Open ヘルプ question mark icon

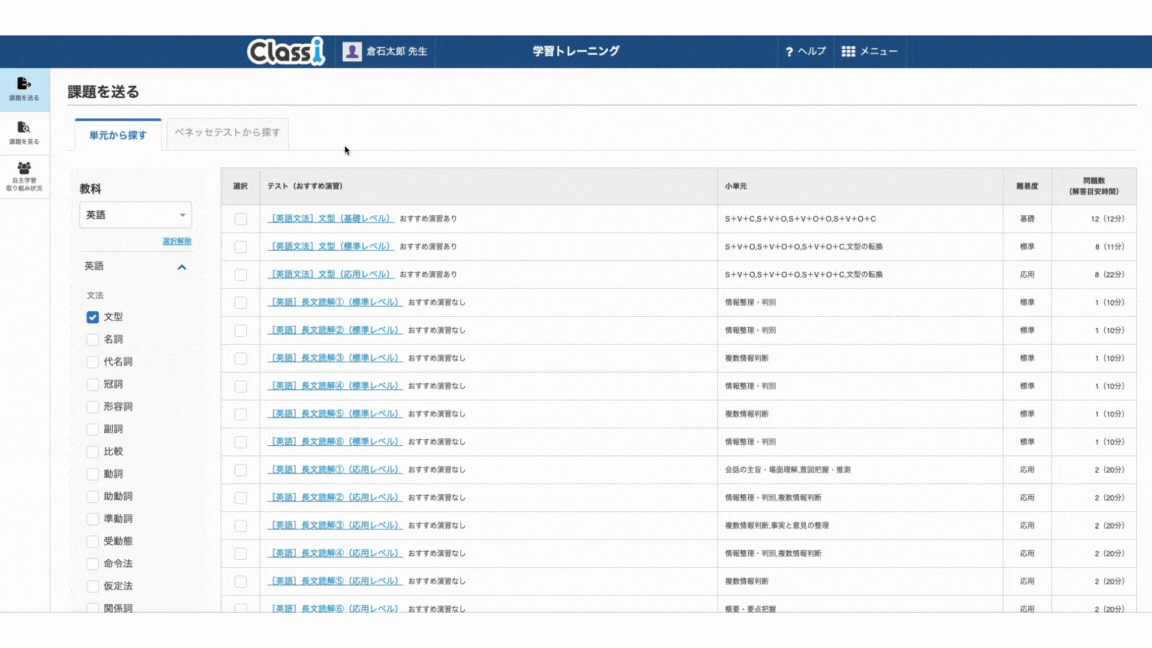pos(789,52)
